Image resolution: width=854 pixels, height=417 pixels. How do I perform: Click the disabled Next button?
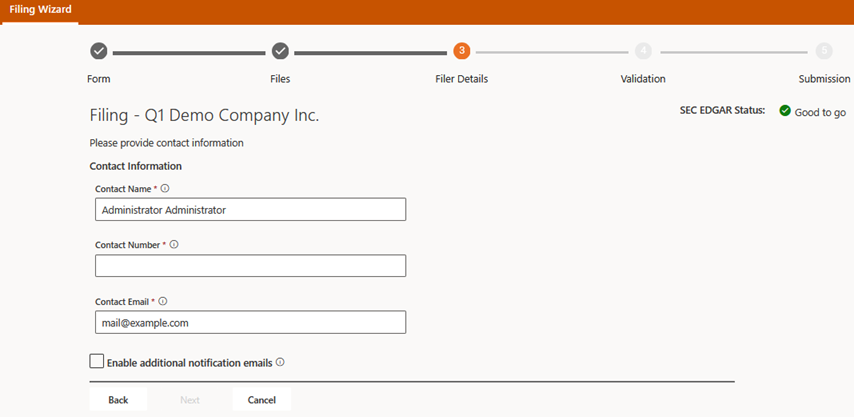(x=190, y=400)
